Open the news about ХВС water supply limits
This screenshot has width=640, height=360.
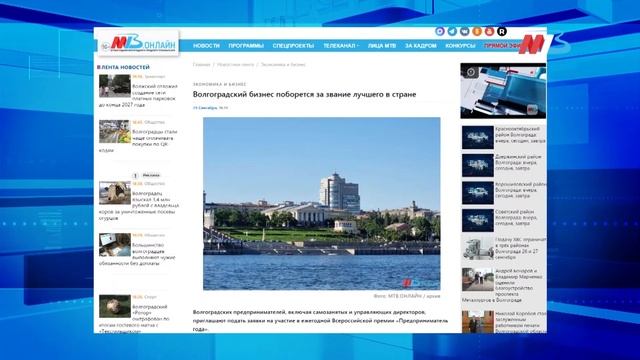[520, 249]
